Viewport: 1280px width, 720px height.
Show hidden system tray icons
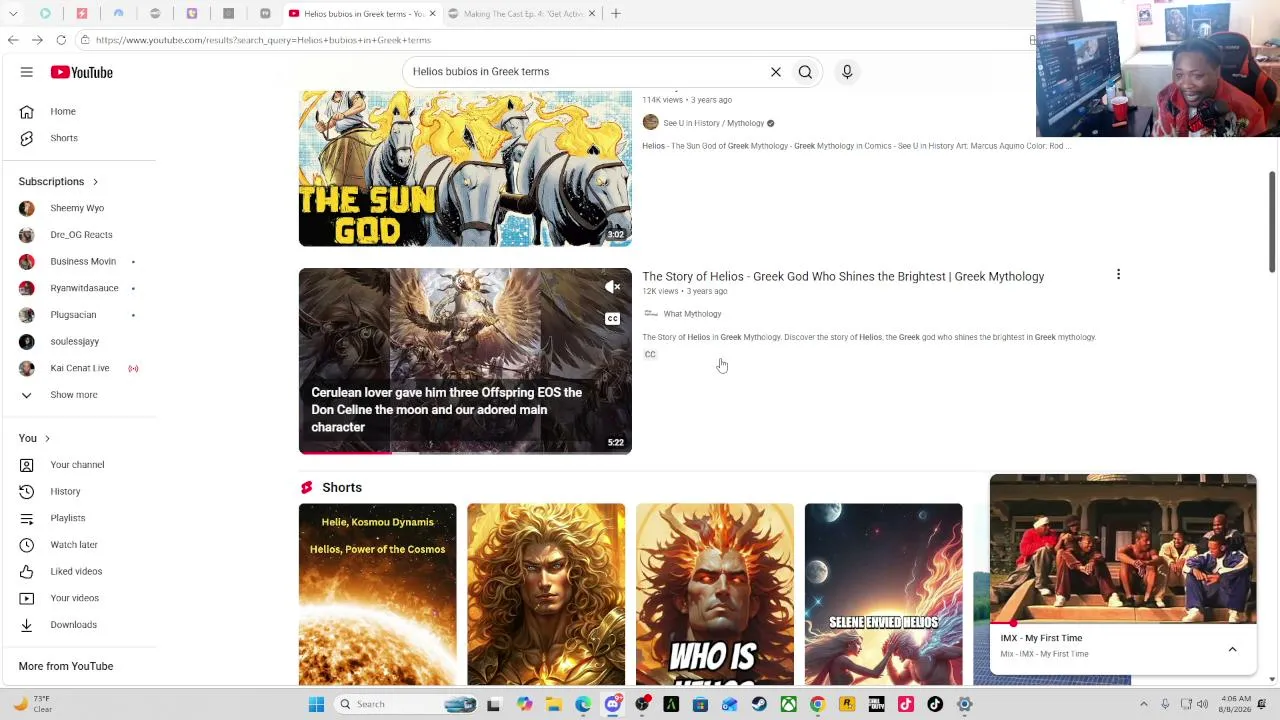(x=1144, y=704)
